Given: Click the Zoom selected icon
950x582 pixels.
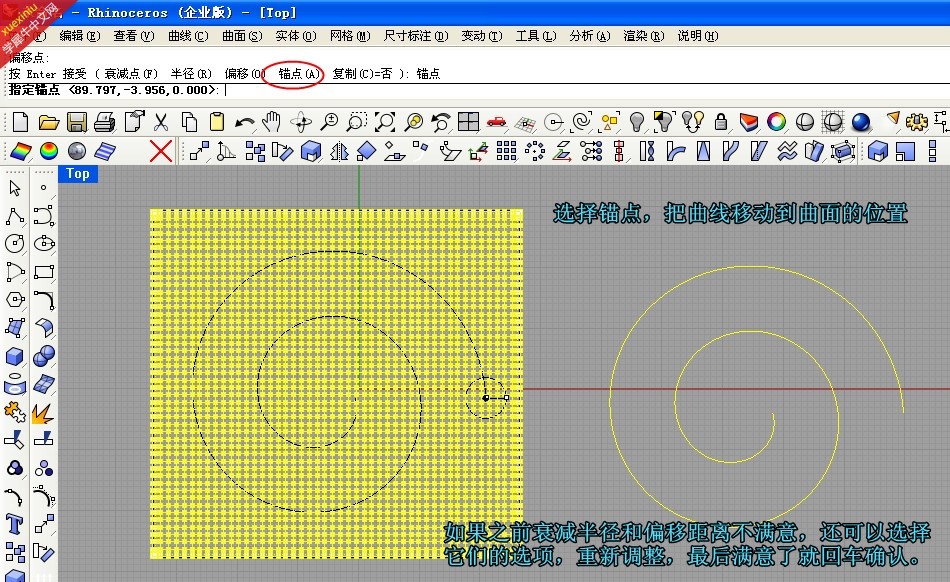Looking at the screenshot, I should pyautogui.click(x=414, y=122).
